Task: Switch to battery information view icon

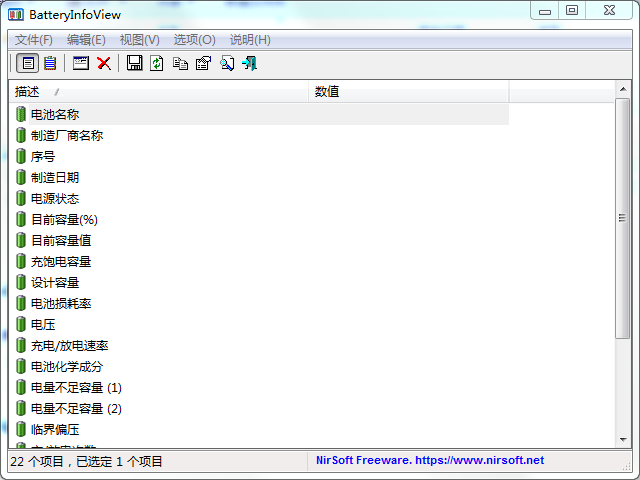Action: (28, 63)
